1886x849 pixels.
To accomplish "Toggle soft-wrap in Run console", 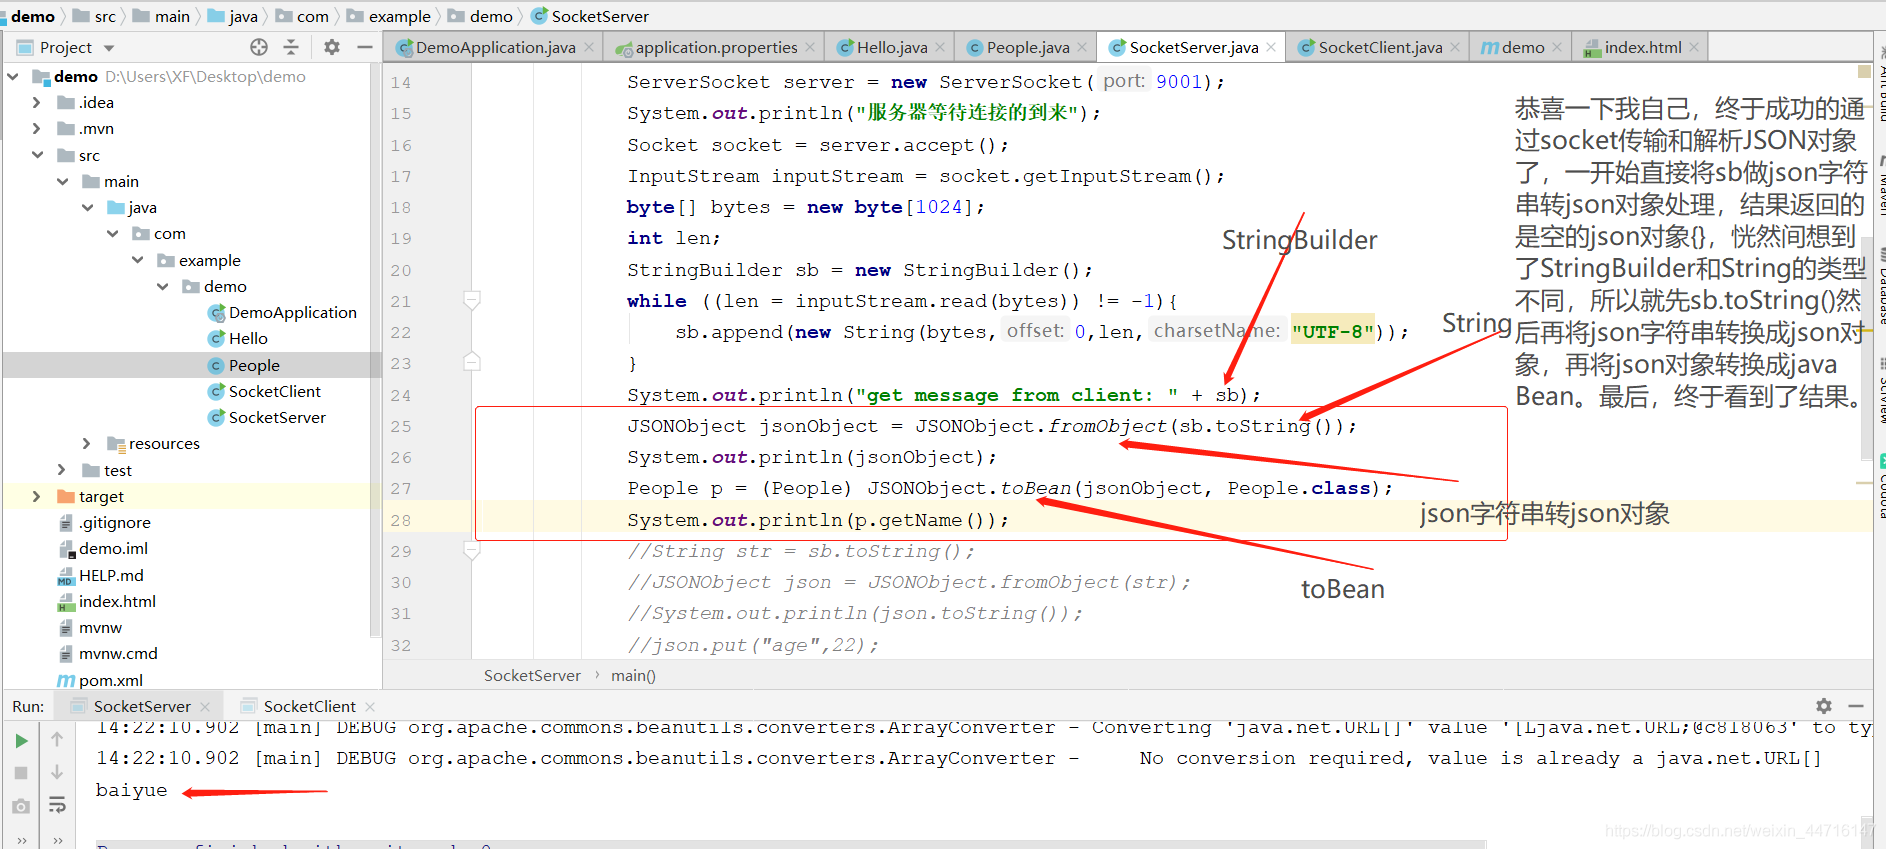I will pos(57,805).
